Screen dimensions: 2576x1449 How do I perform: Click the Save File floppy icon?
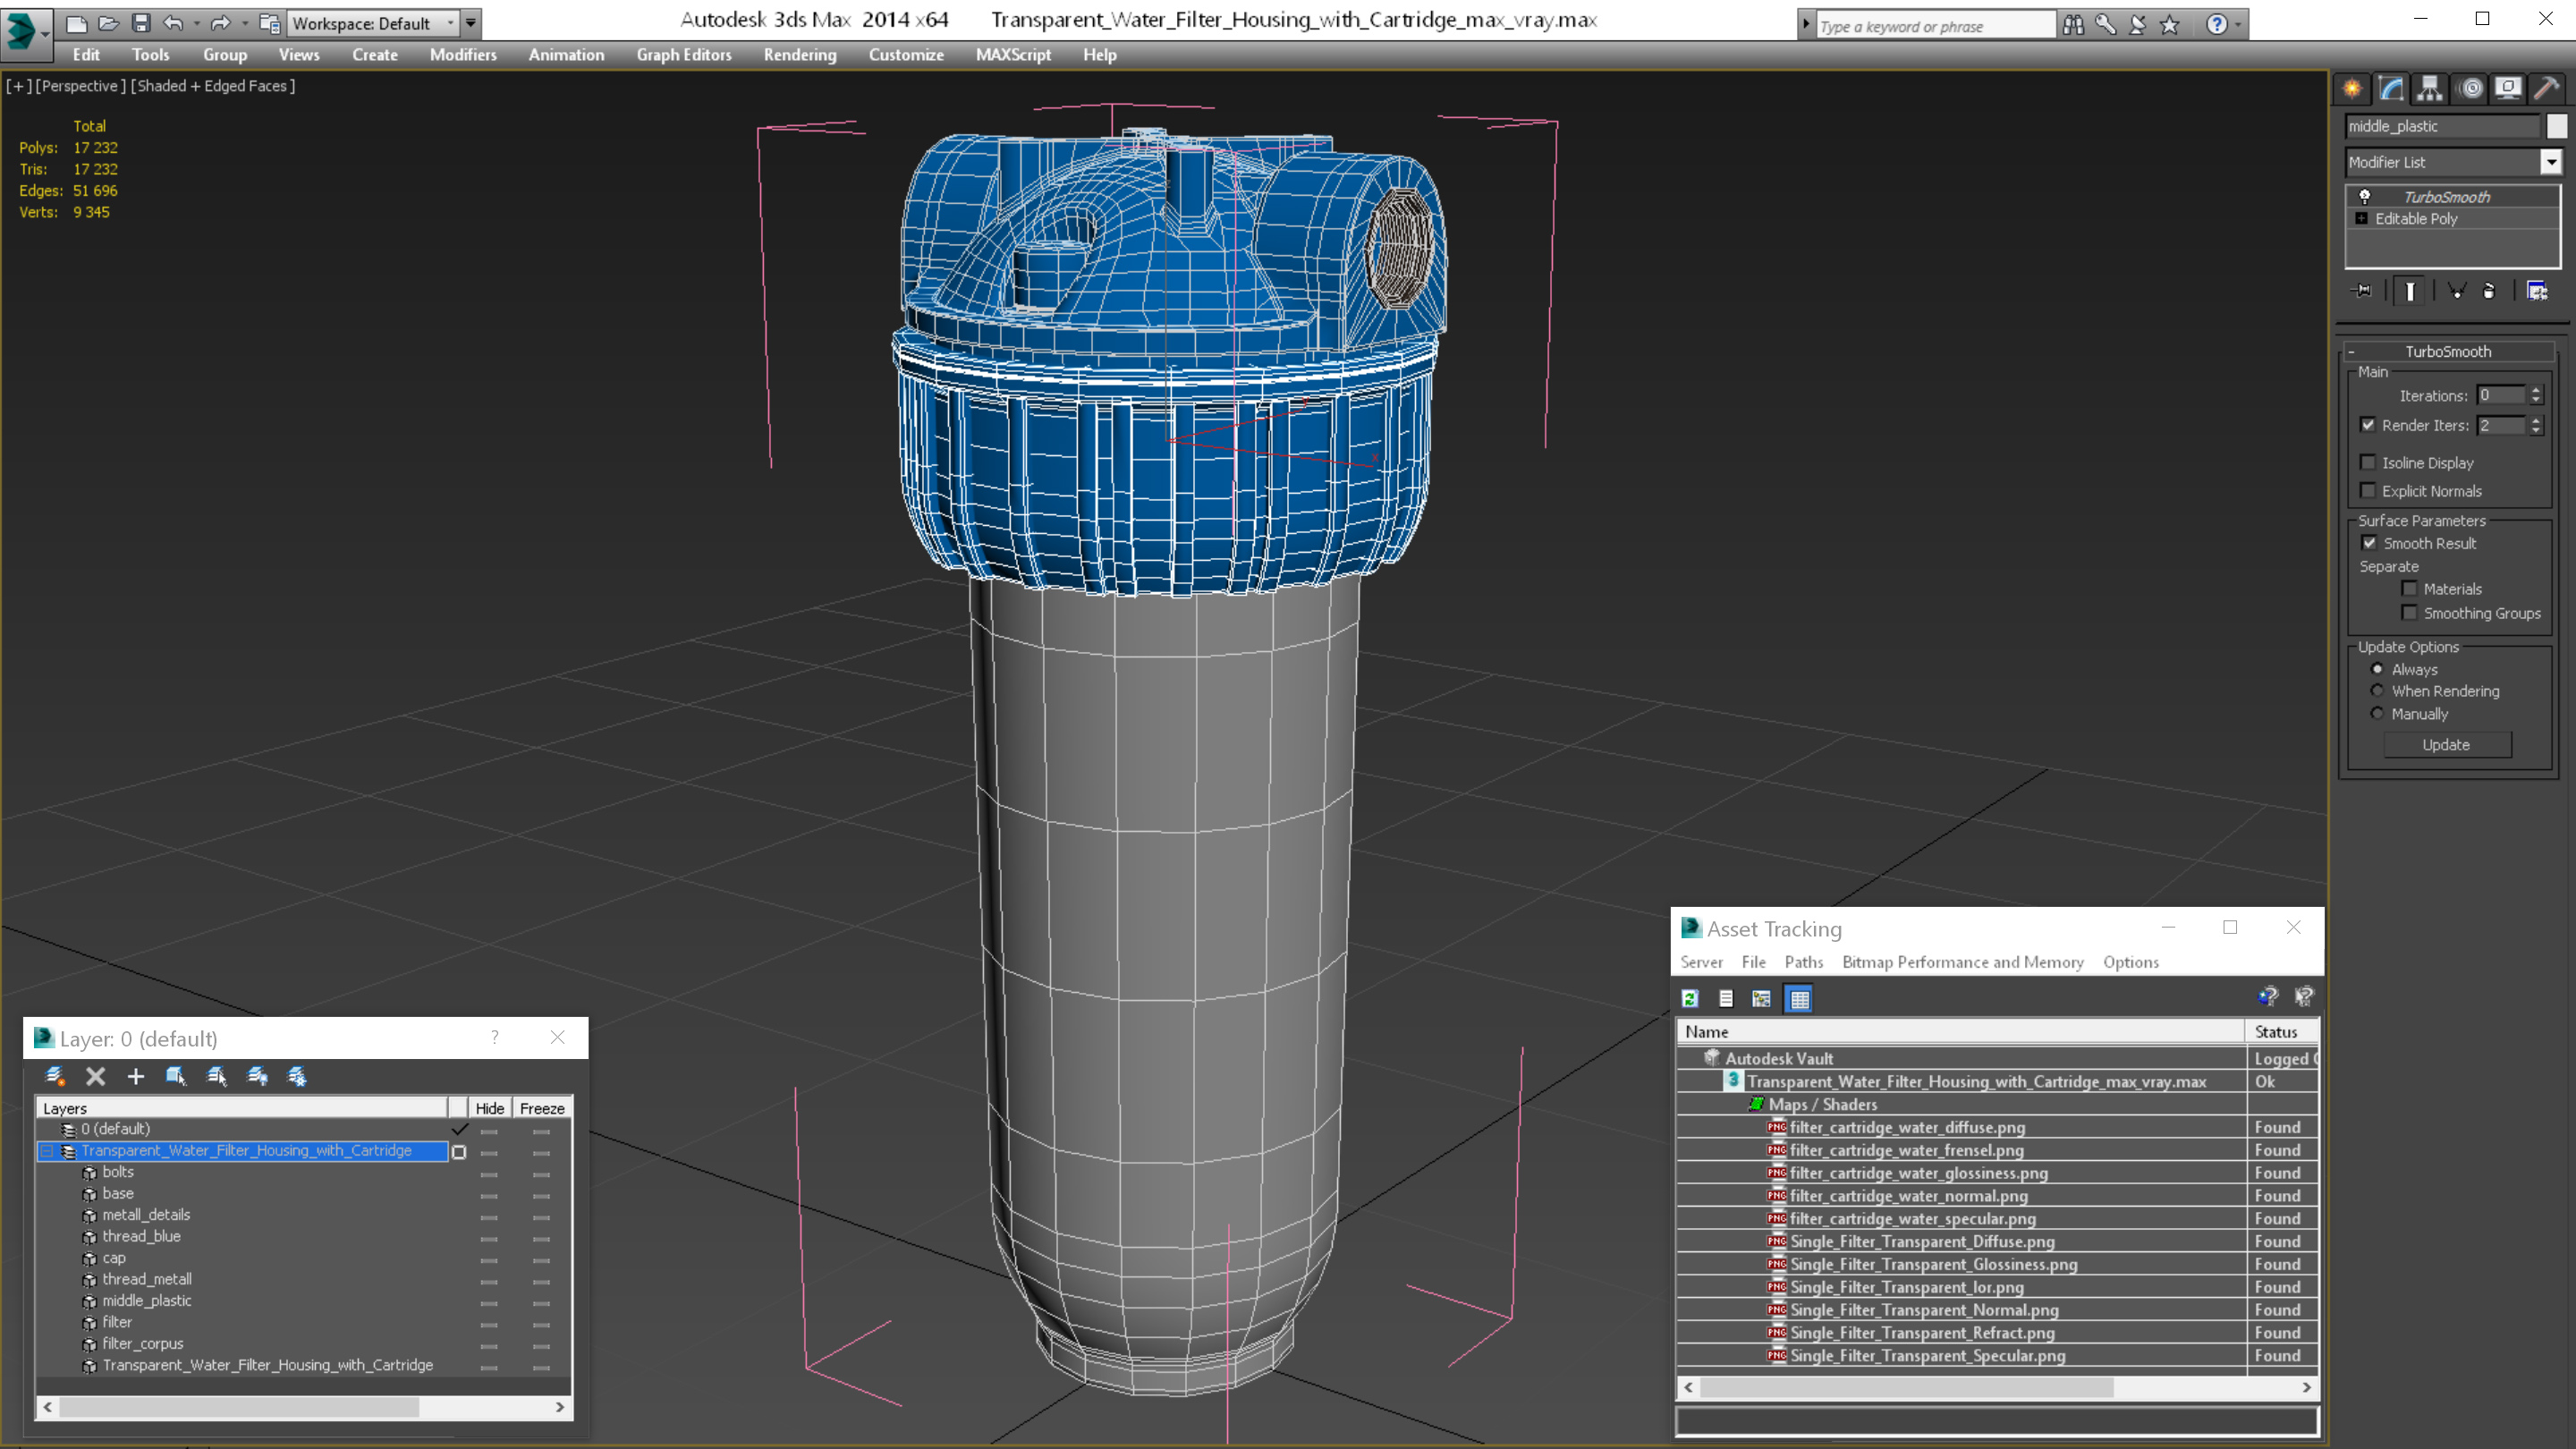(x=141, y=23)
